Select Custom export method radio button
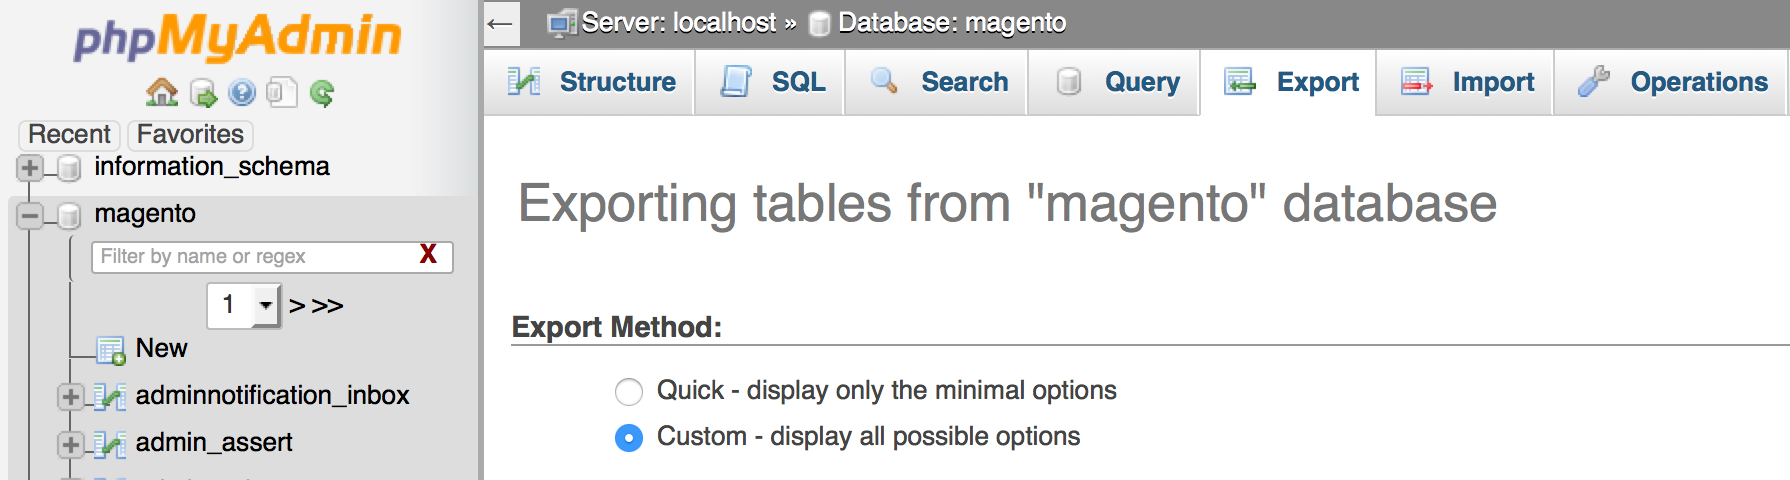Image resolution: width=1790 pixels, height=480 pixels. (x=629, y=438)
